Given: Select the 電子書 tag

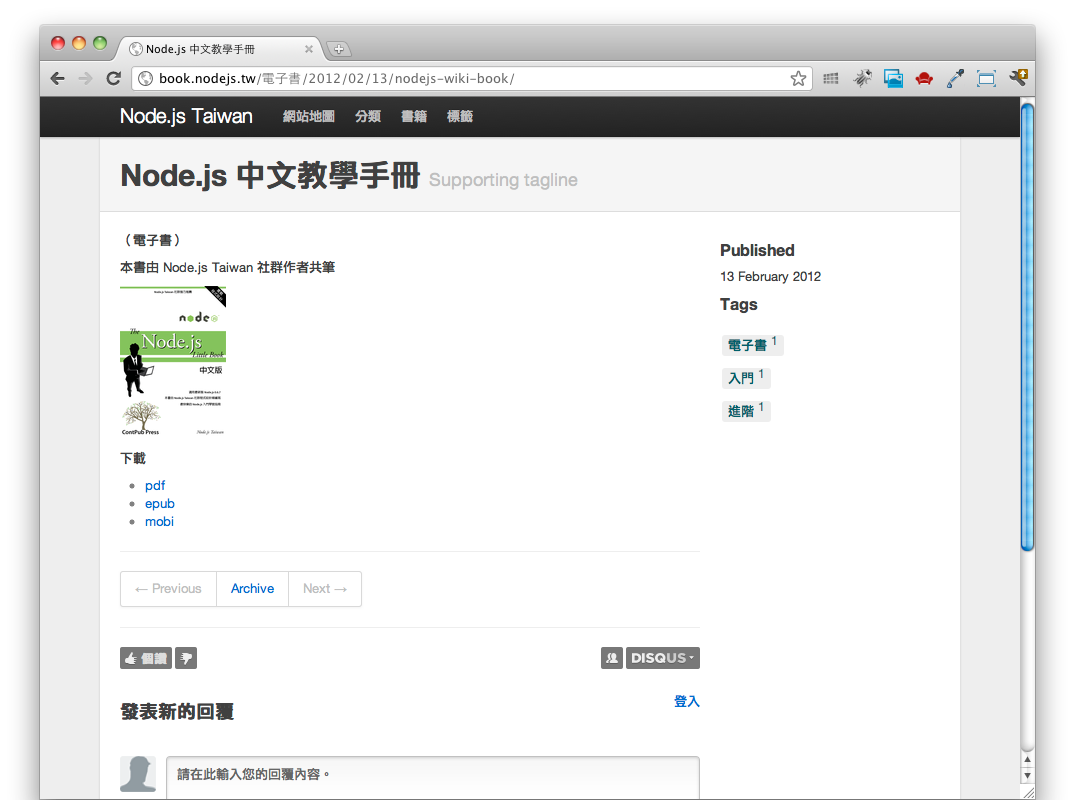Looking at the screenshot, I should click(752, 345).
